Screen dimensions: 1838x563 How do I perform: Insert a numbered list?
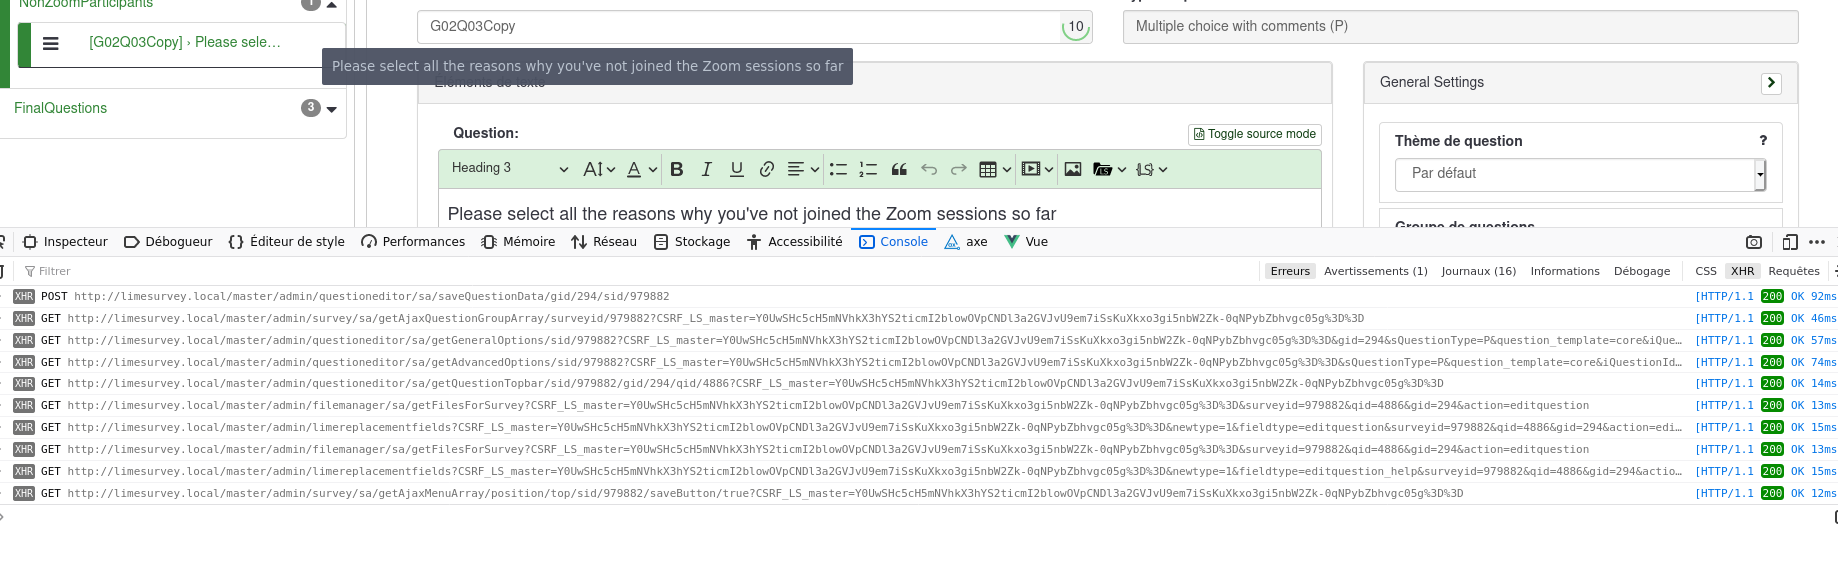[x=868, y=169]
